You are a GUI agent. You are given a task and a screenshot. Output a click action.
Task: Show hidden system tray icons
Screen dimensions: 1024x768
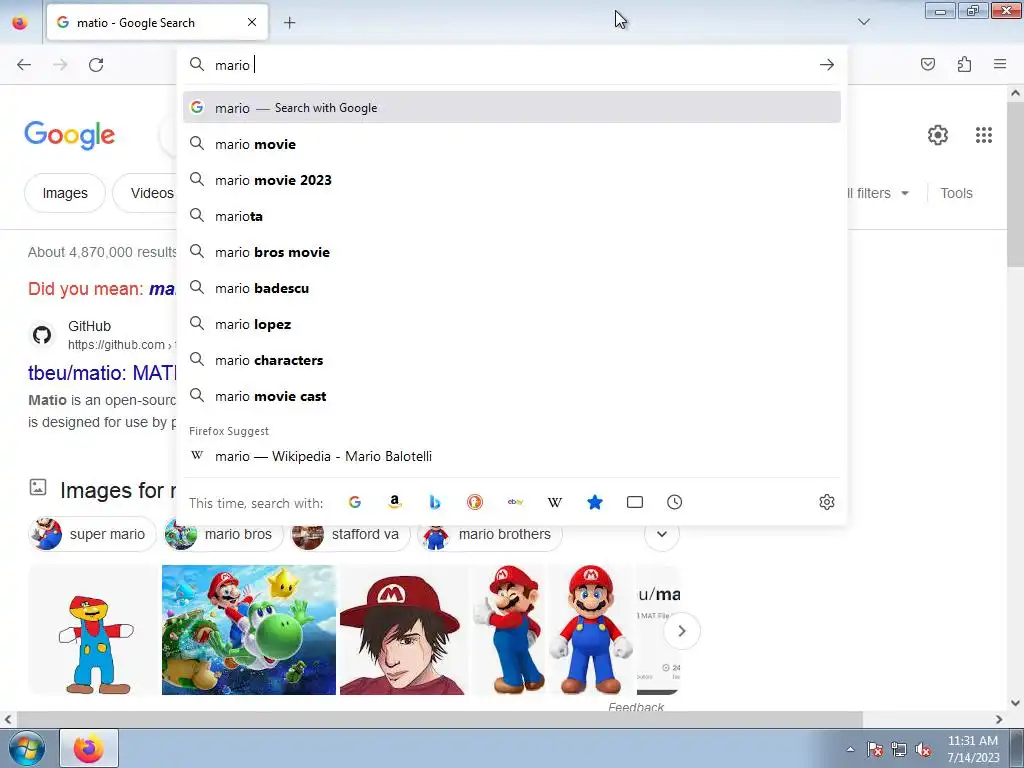[850, 749]
